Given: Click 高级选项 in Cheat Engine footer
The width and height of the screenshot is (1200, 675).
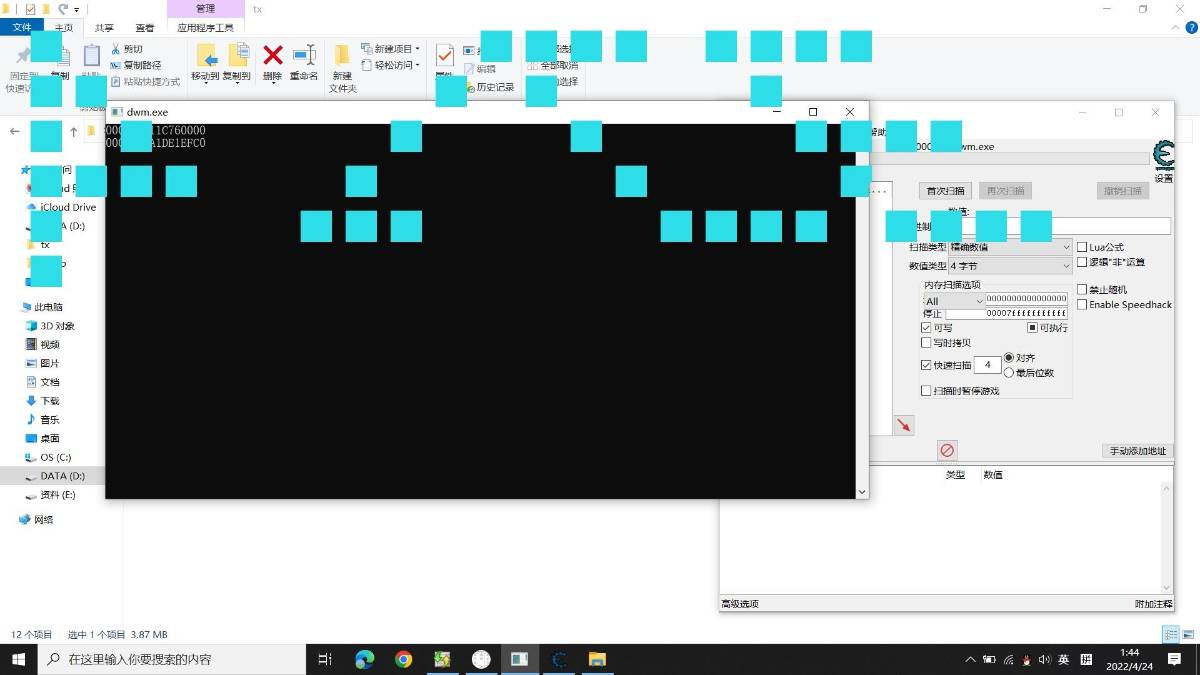Looking at the screenshot, I should tap(740, 604).
